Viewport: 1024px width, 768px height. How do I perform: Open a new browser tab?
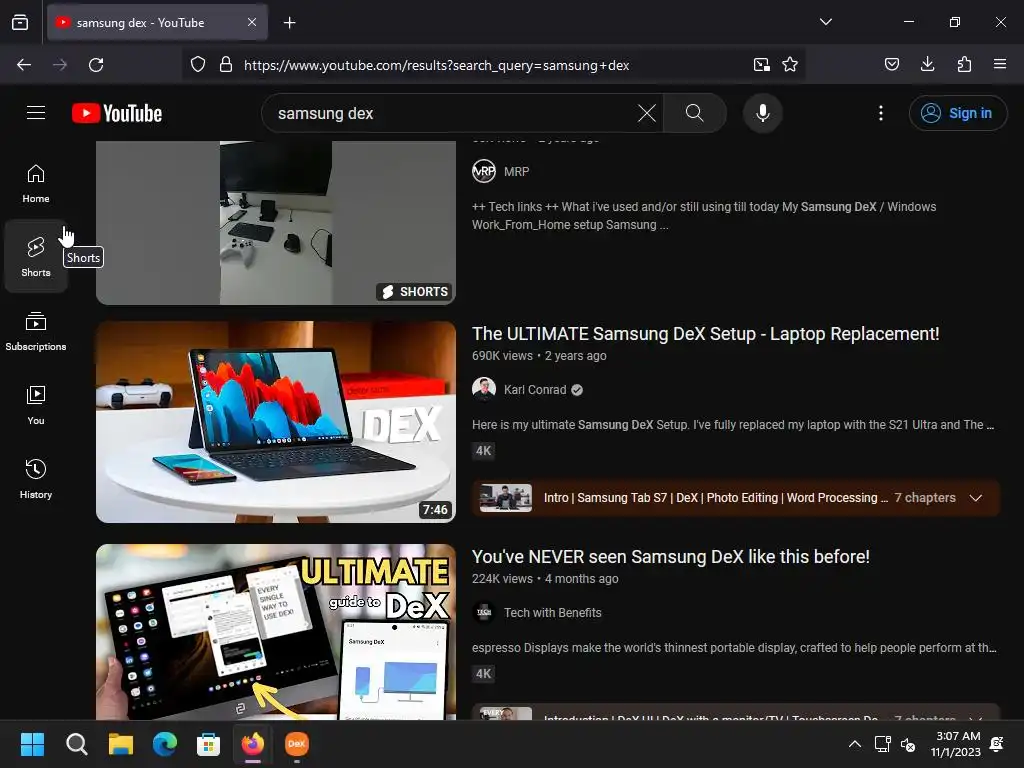[289, 23]
